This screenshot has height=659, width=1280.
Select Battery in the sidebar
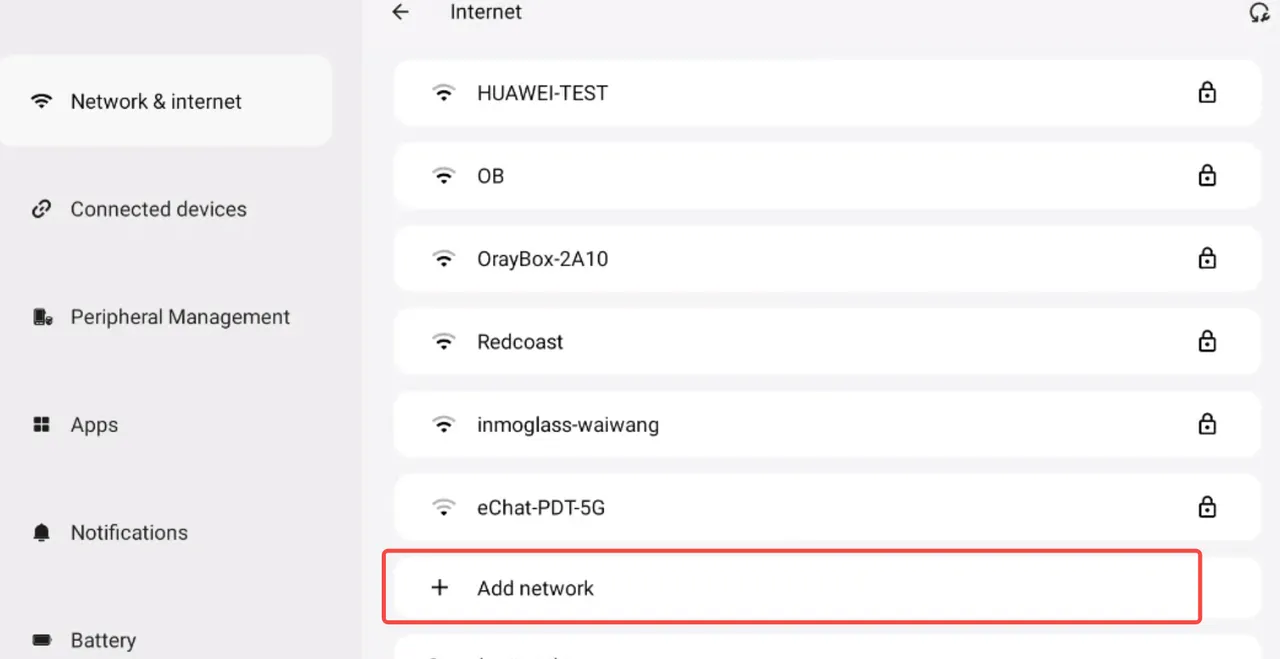pos(103,640)
